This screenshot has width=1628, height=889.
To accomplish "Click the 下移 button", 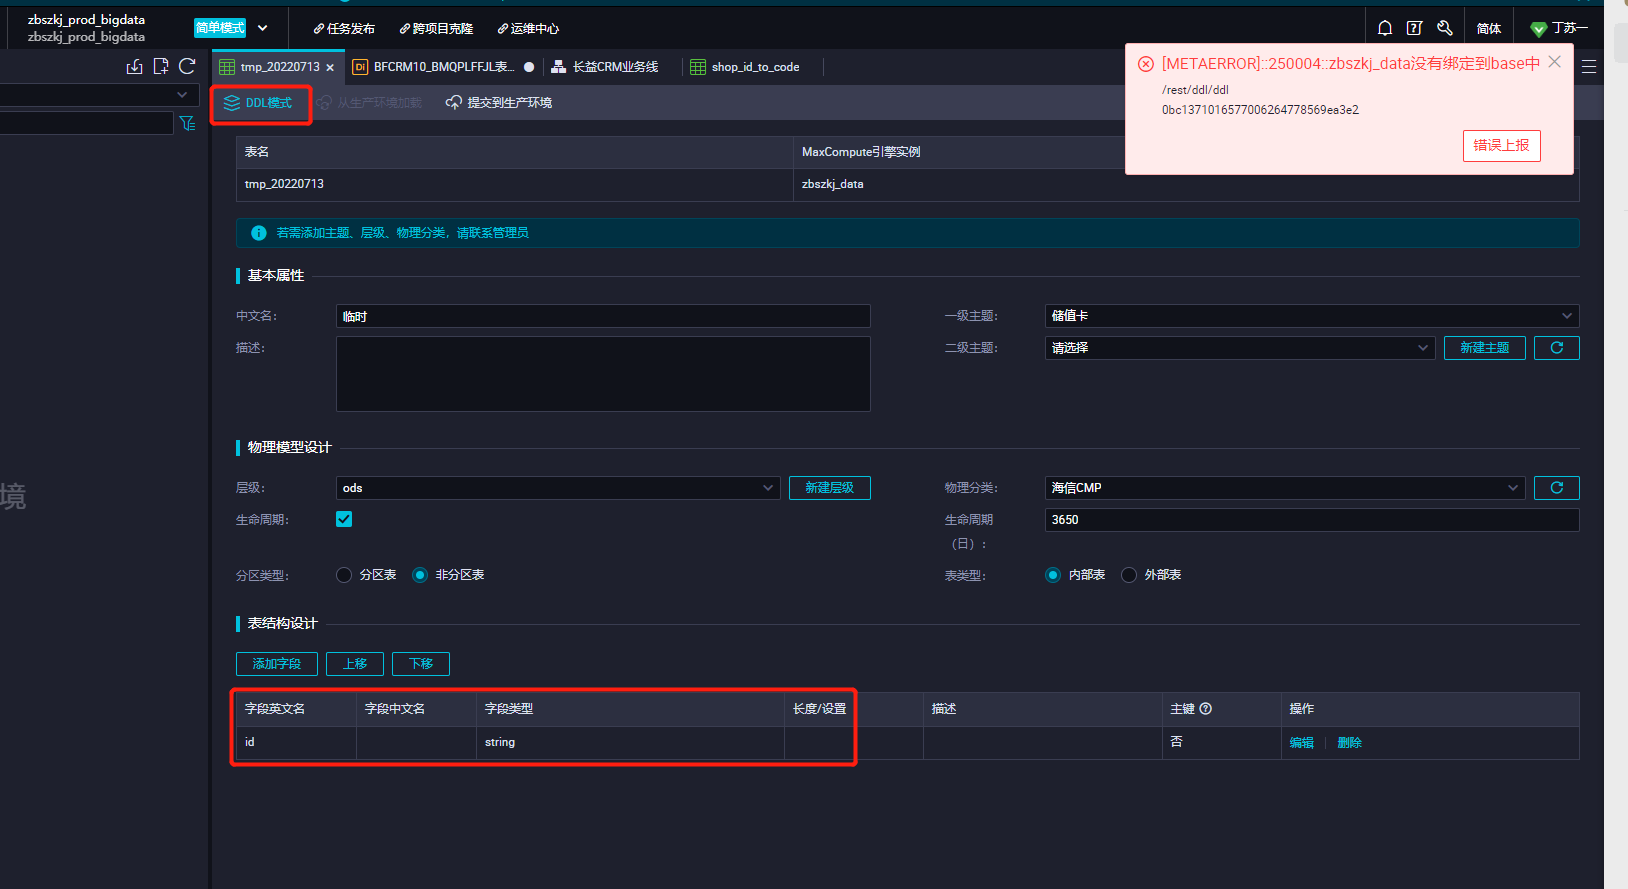I will (x=421, y=664).
